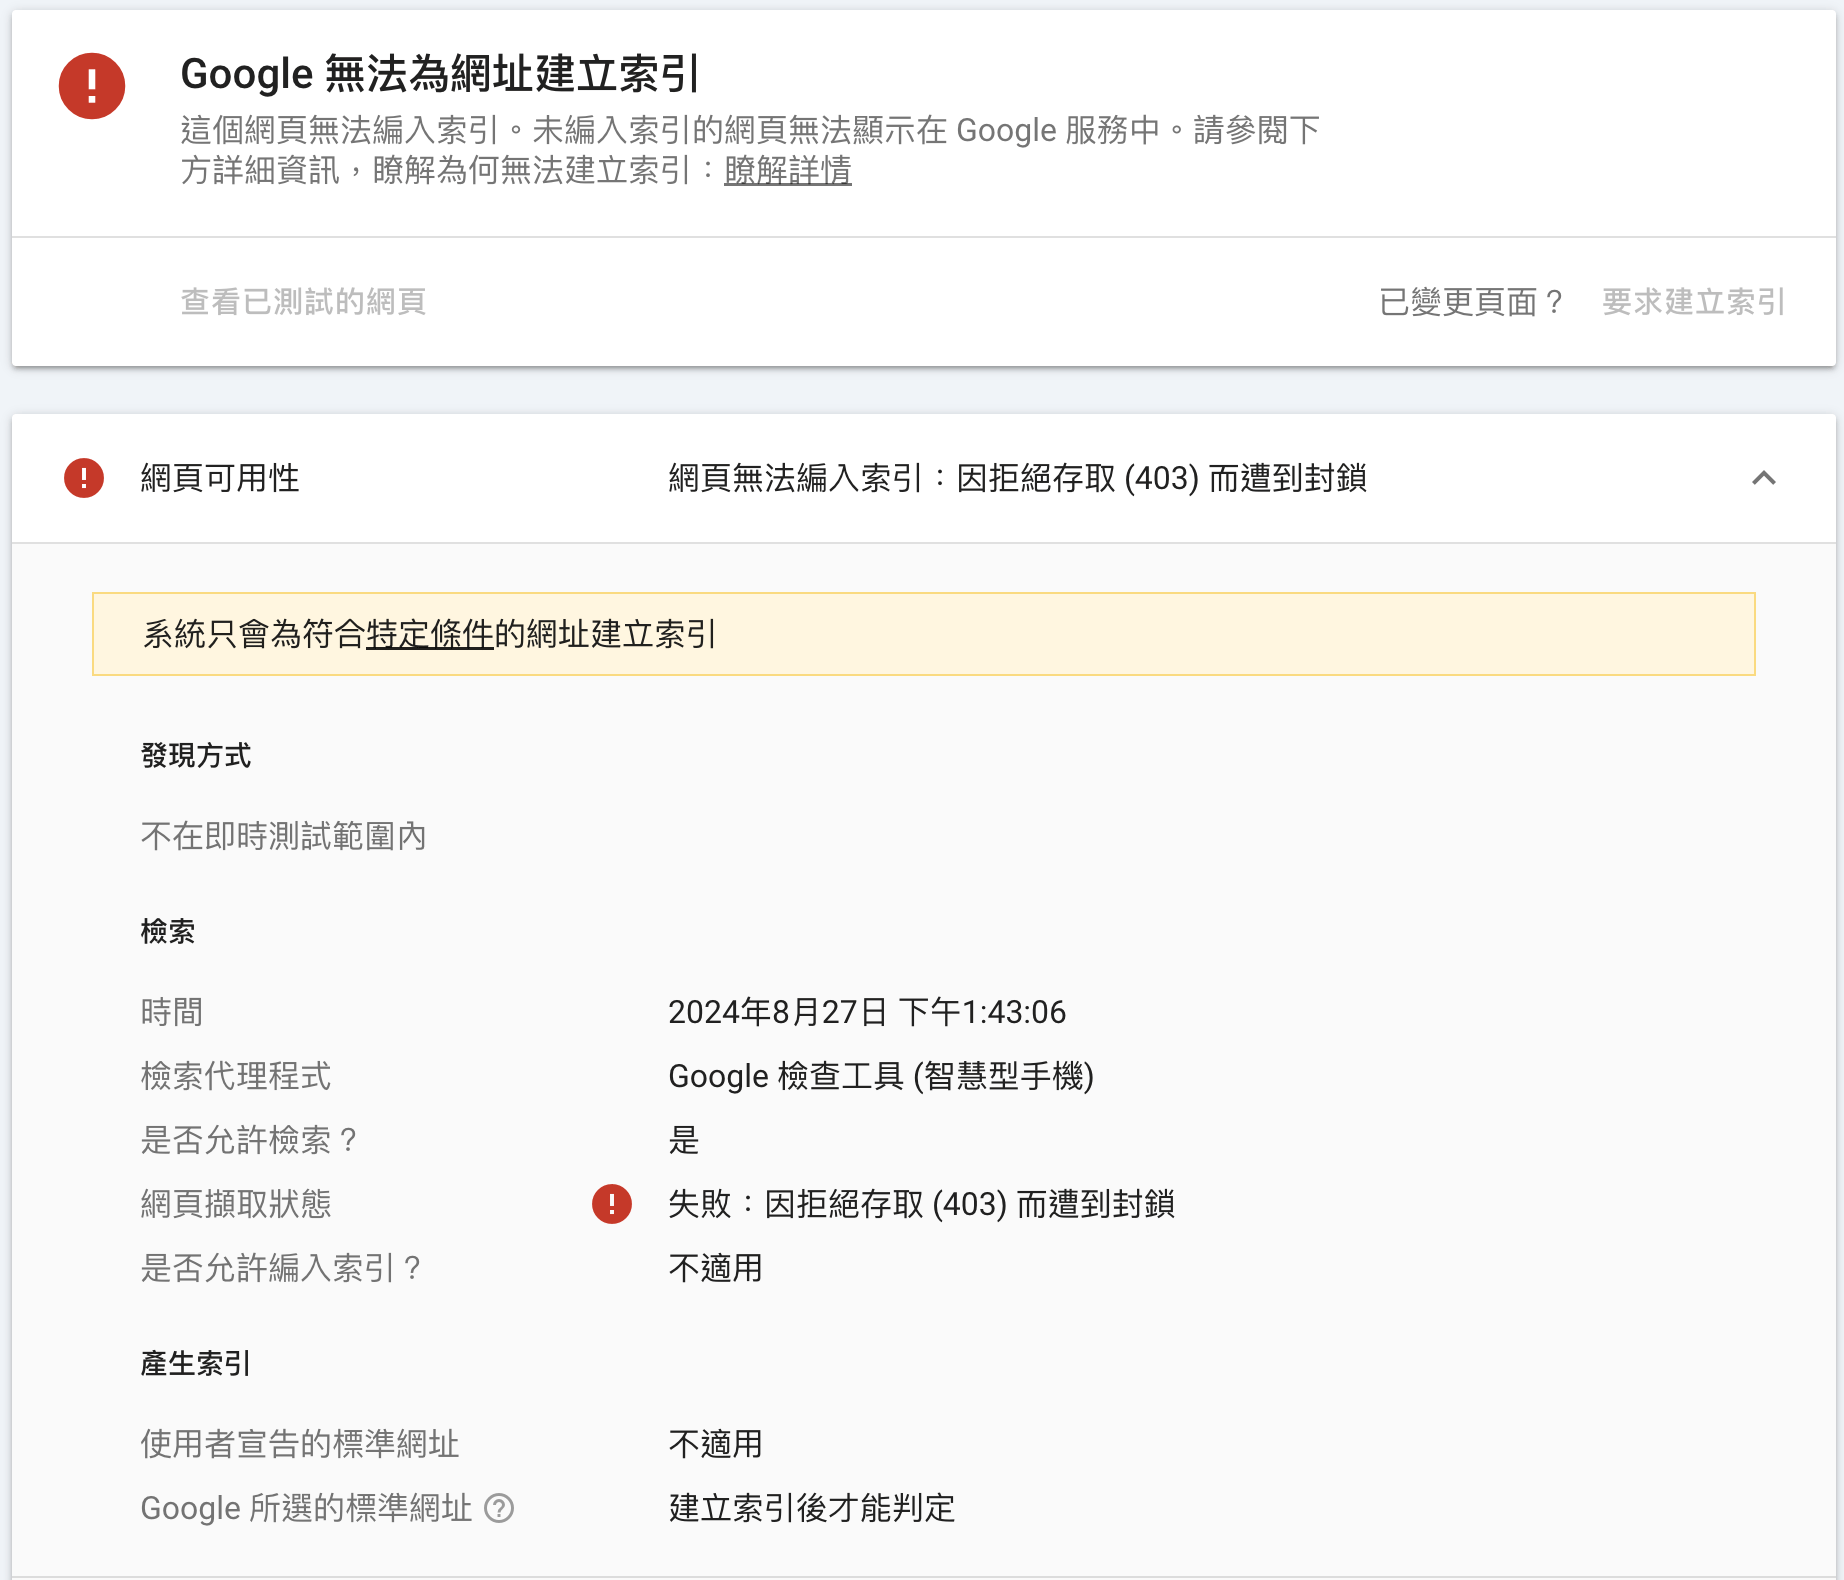Image resolution: width=1844 pixels, height=1580 pixels.
Task: Click 要求建立索引 button
Action: [x=1694, y=302]
